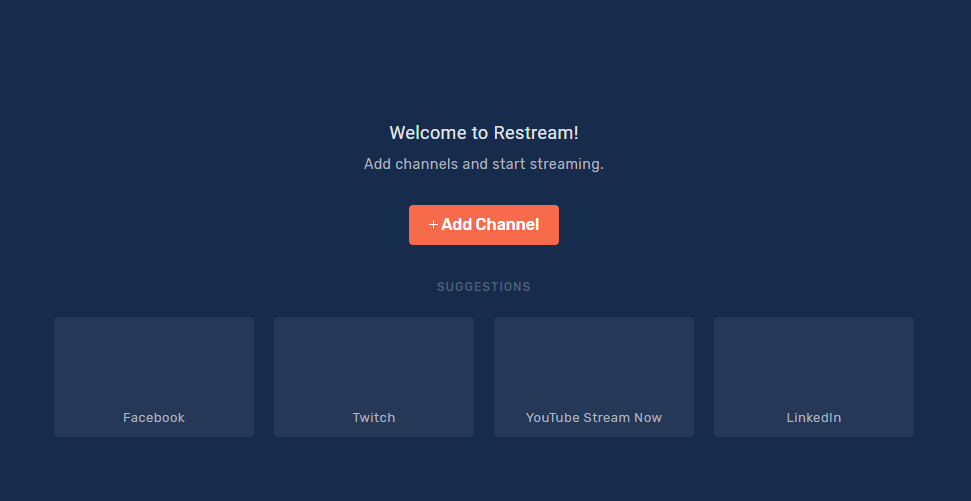The height and width of the screenshot is (501, 971).
Task: Click the 'Welcome to Restream!' heading
Action: (x=484, y=133)
